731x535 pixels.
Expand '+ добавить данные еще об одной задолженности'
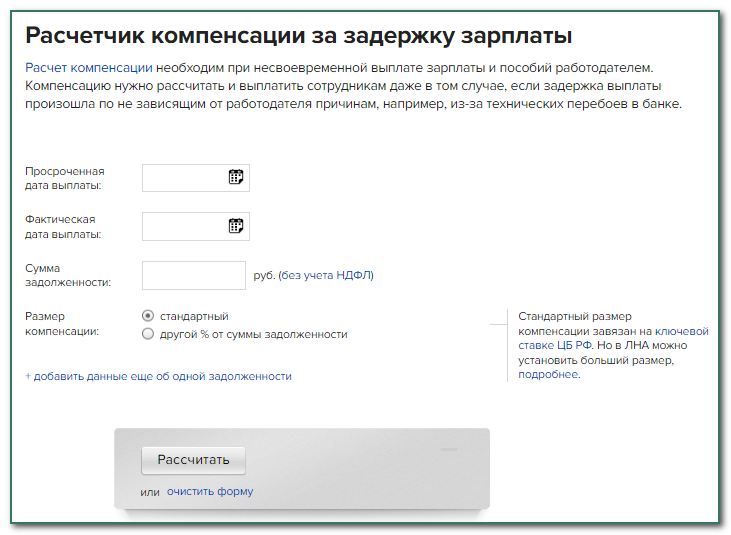point(158,376)
